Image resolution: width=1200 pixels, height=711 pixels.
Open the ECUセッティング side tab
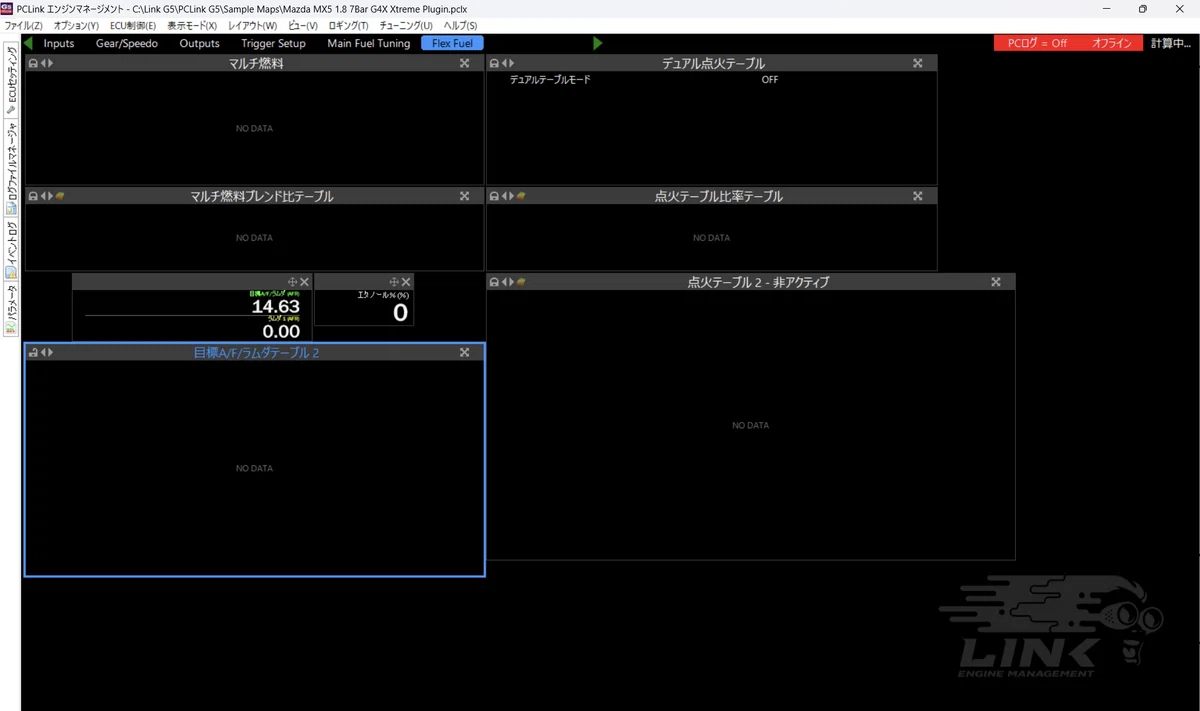(x=11, y=80)
